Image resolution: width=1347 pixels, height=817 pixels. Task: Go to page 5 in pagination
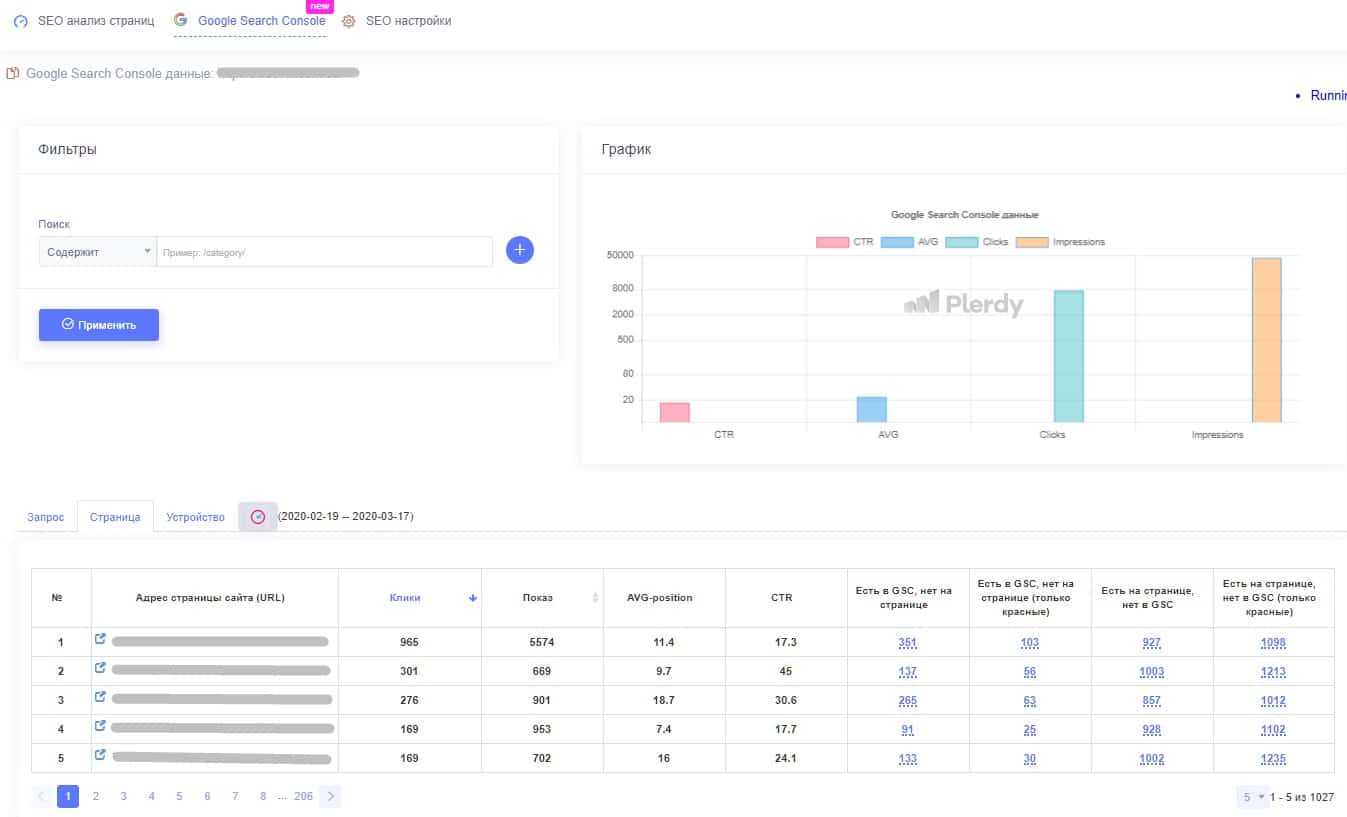[180, 797]
